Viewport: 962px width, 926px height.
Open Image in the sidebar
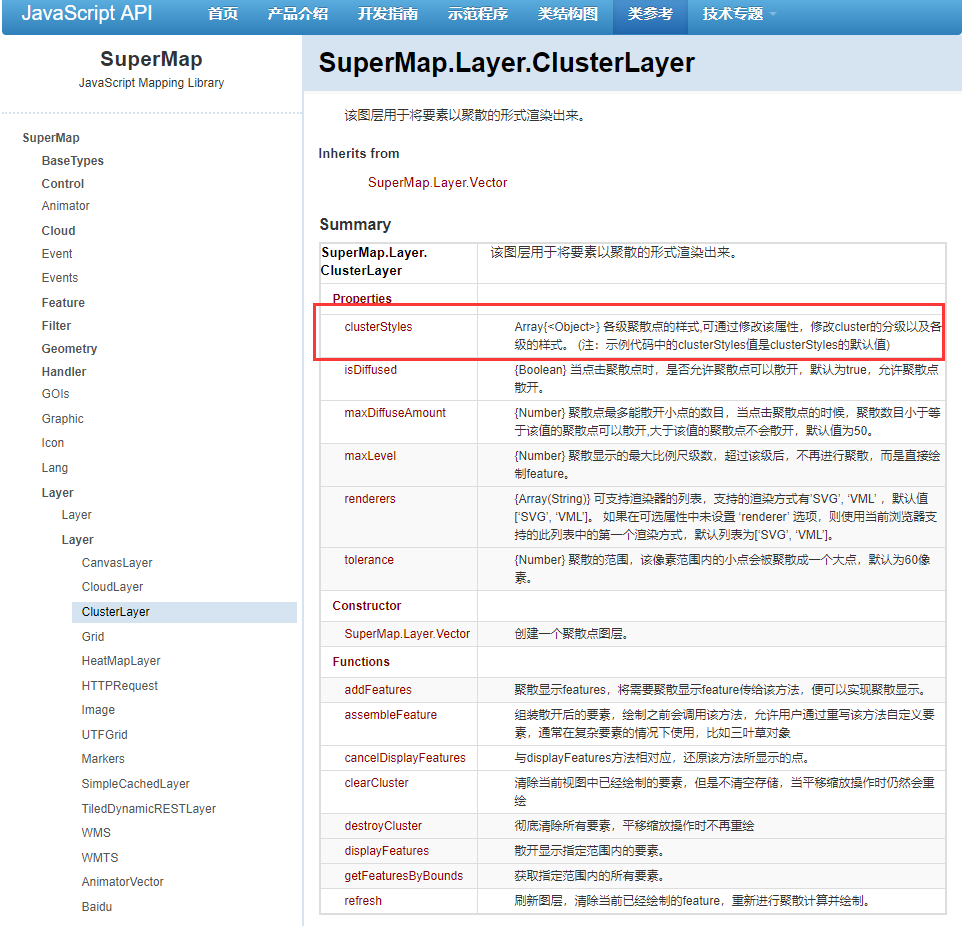point(98,710)
